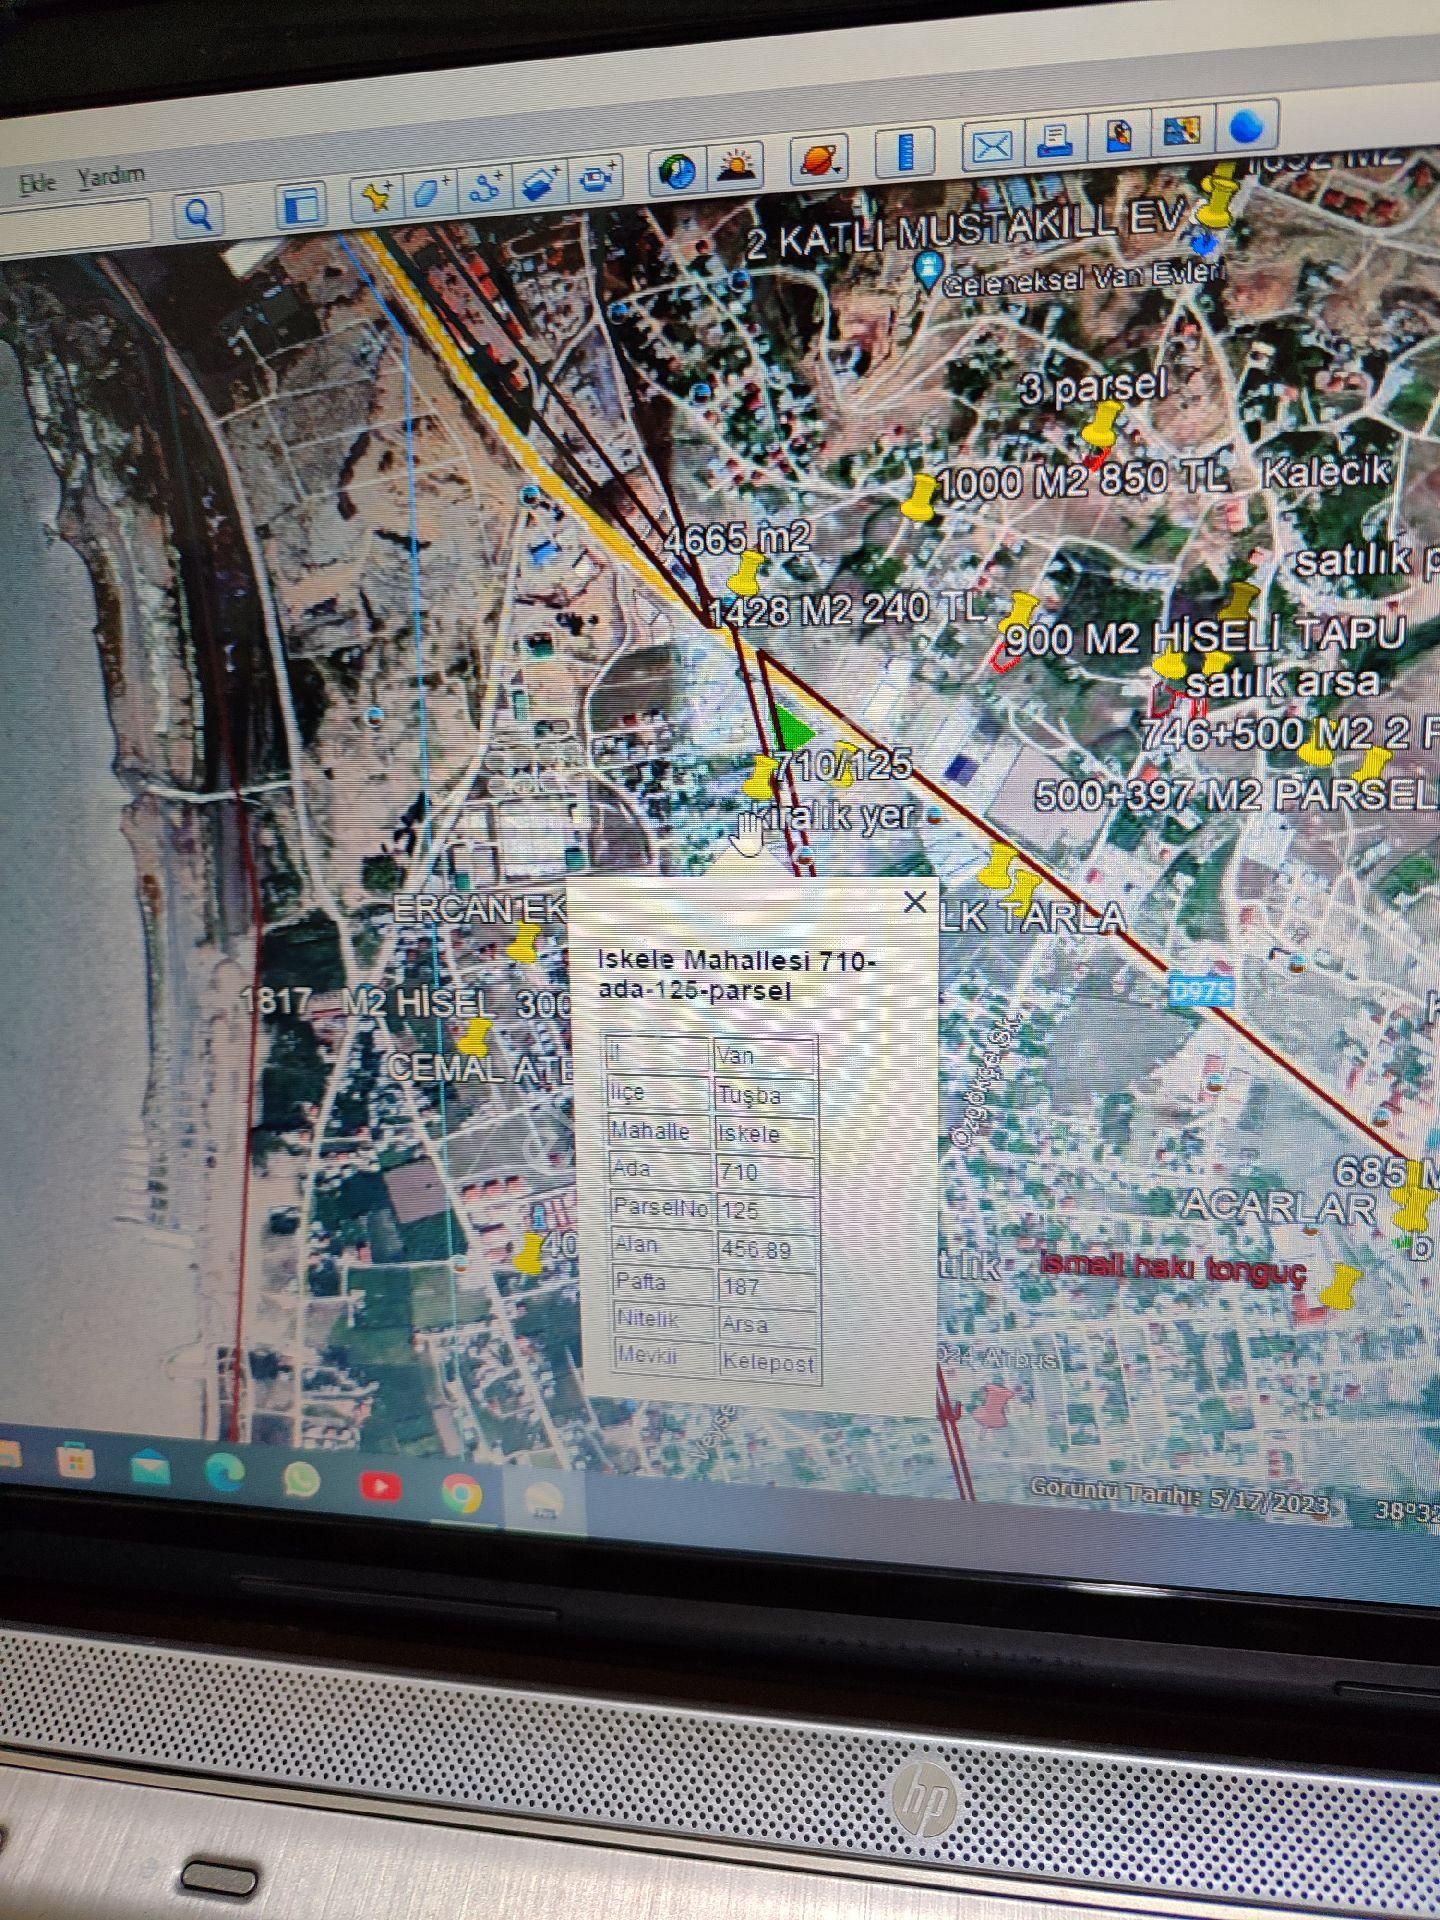The image size is (1440, 1920).
Task: Select the Add Placemark pushpin tool
Action: click(x=376, y=195)
